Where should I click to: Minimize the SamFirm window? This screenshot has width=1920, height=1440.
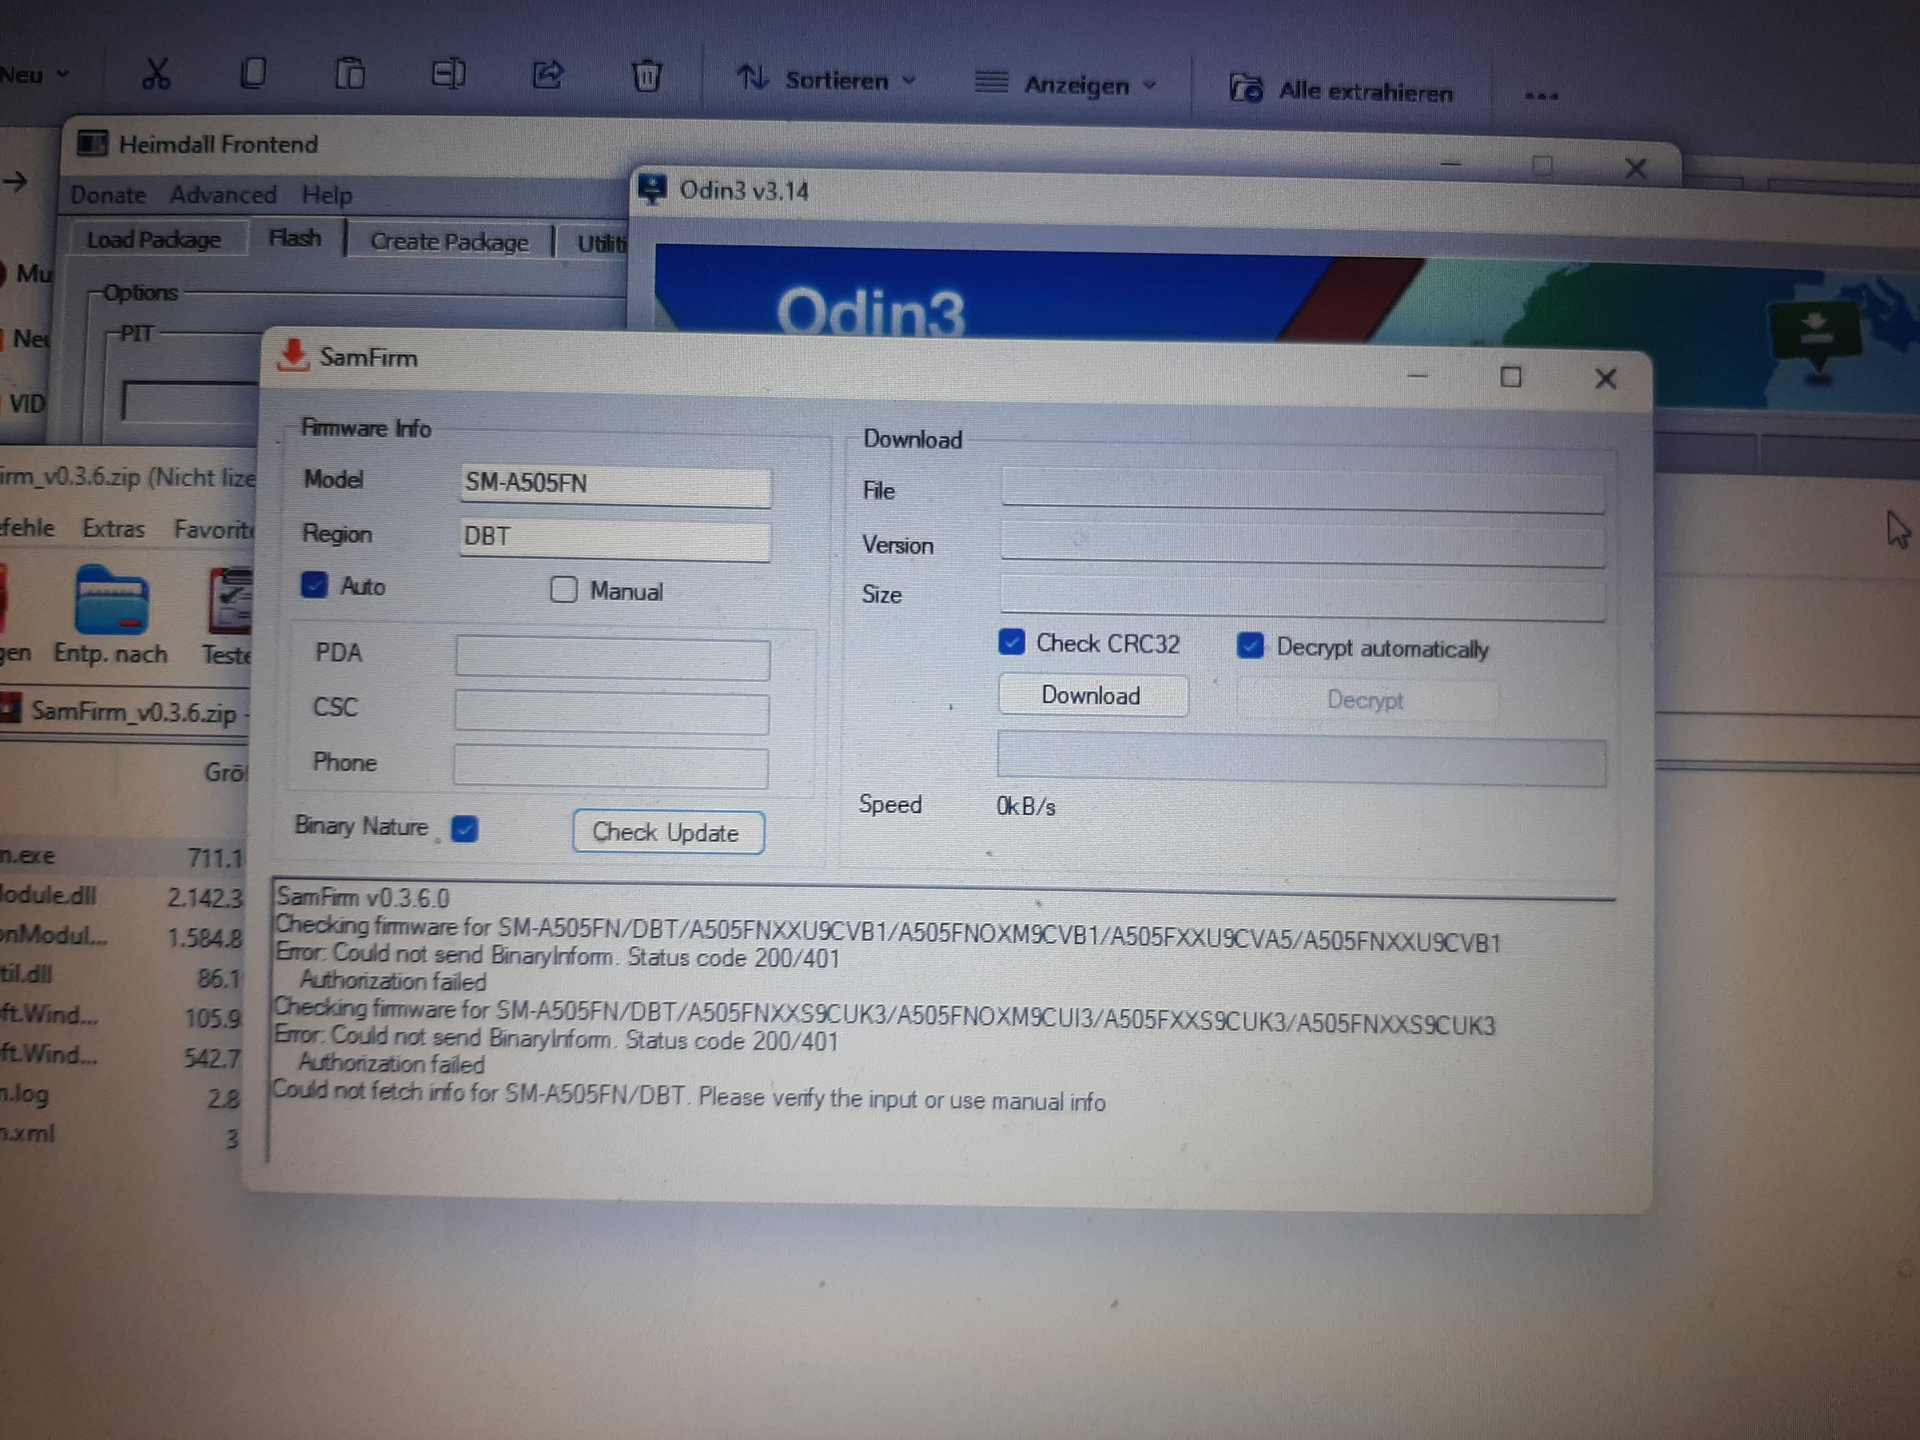pyautogui.click(x=1417, y=376)
